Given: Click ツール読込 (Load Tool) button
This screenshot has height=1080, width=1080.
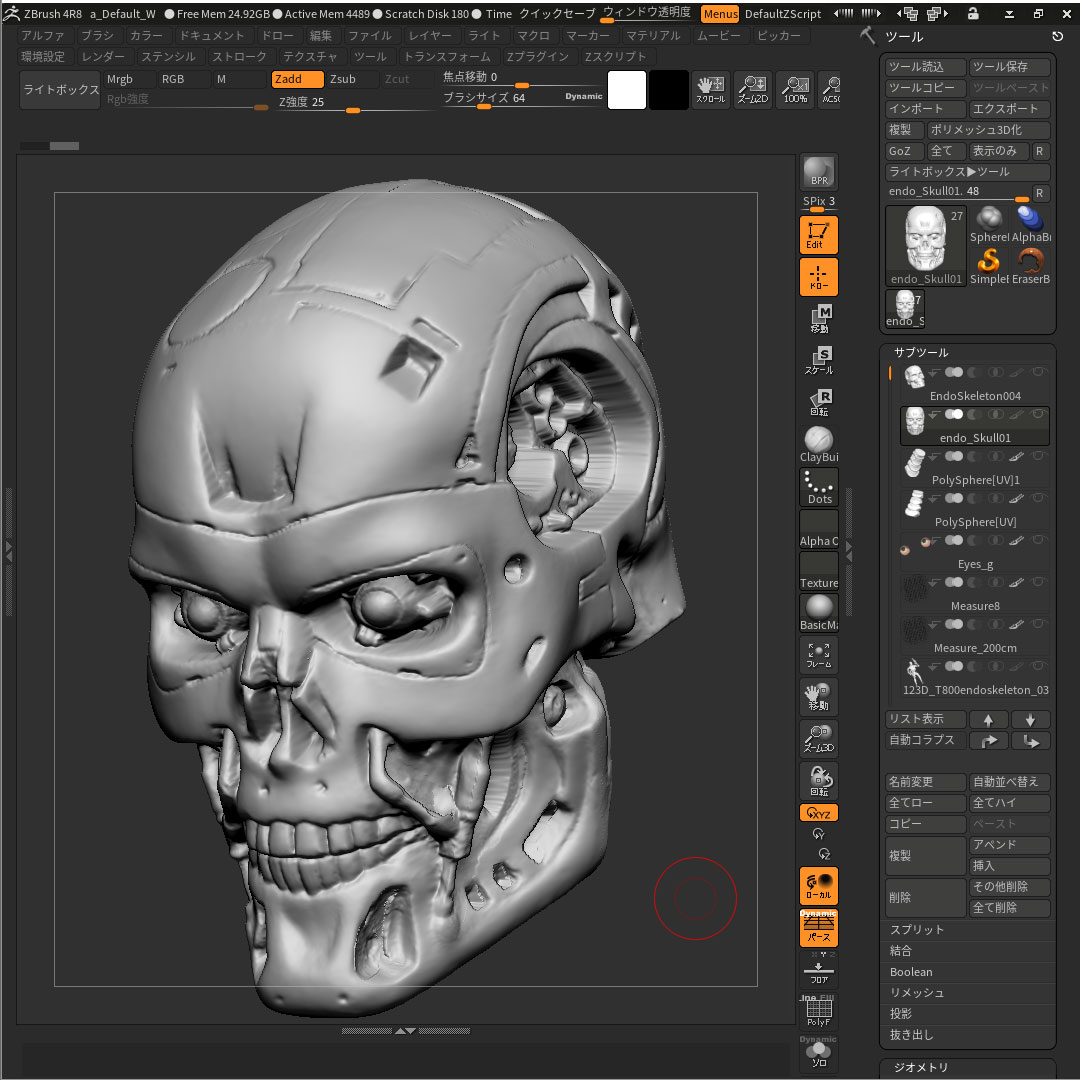Looking at the screenshot, I should [x=925, y=67].
